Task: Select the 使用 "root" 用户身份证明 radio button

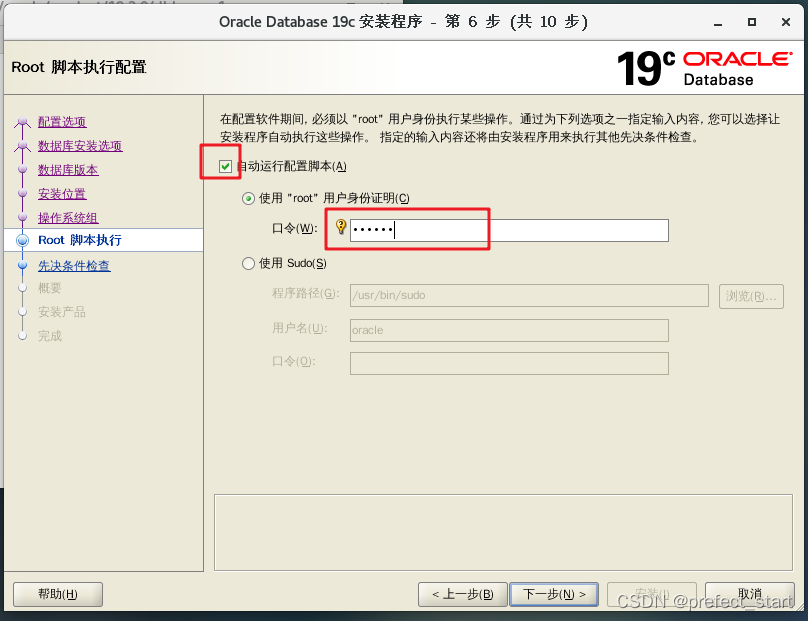Action: coord(248,198)
